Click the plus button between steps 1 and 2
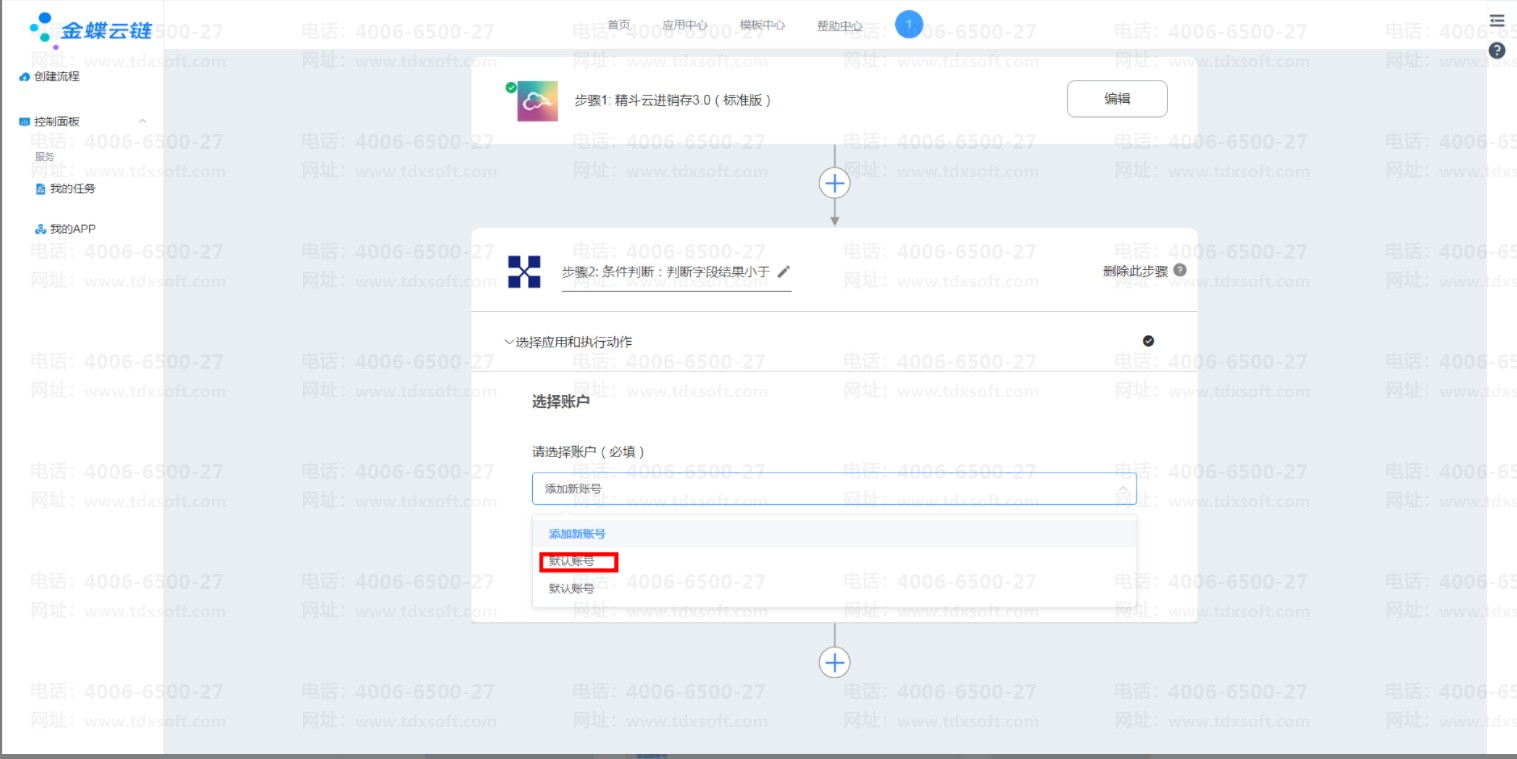The width and height of the screenshot is (1517, 759). (x=834, y=183)
